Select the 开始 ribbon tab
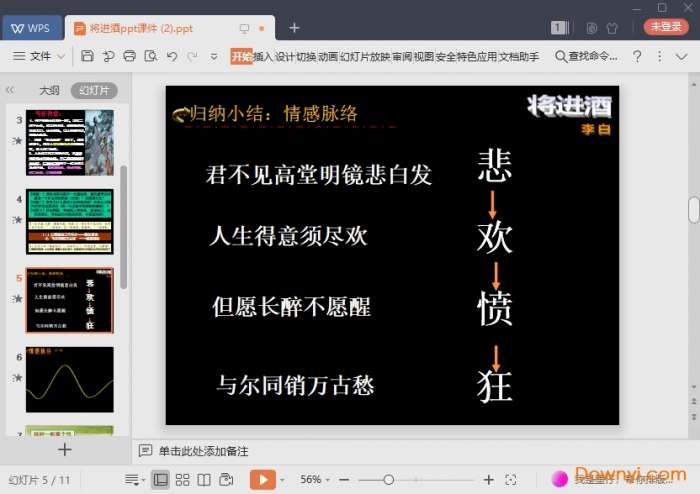The width and height of the screenshot is (700, 494). tap(241, 56)
